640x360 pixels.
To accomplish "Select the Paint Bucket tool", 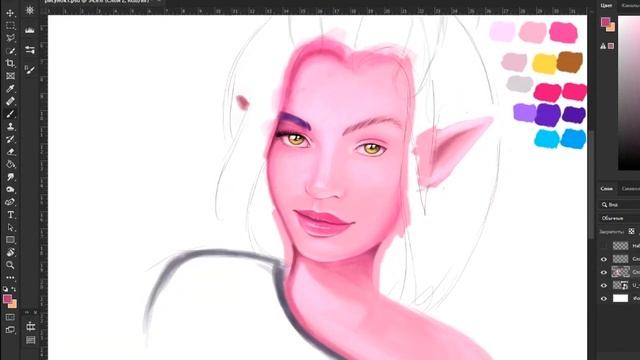I will pyautogui.click(x=10, y=164).
